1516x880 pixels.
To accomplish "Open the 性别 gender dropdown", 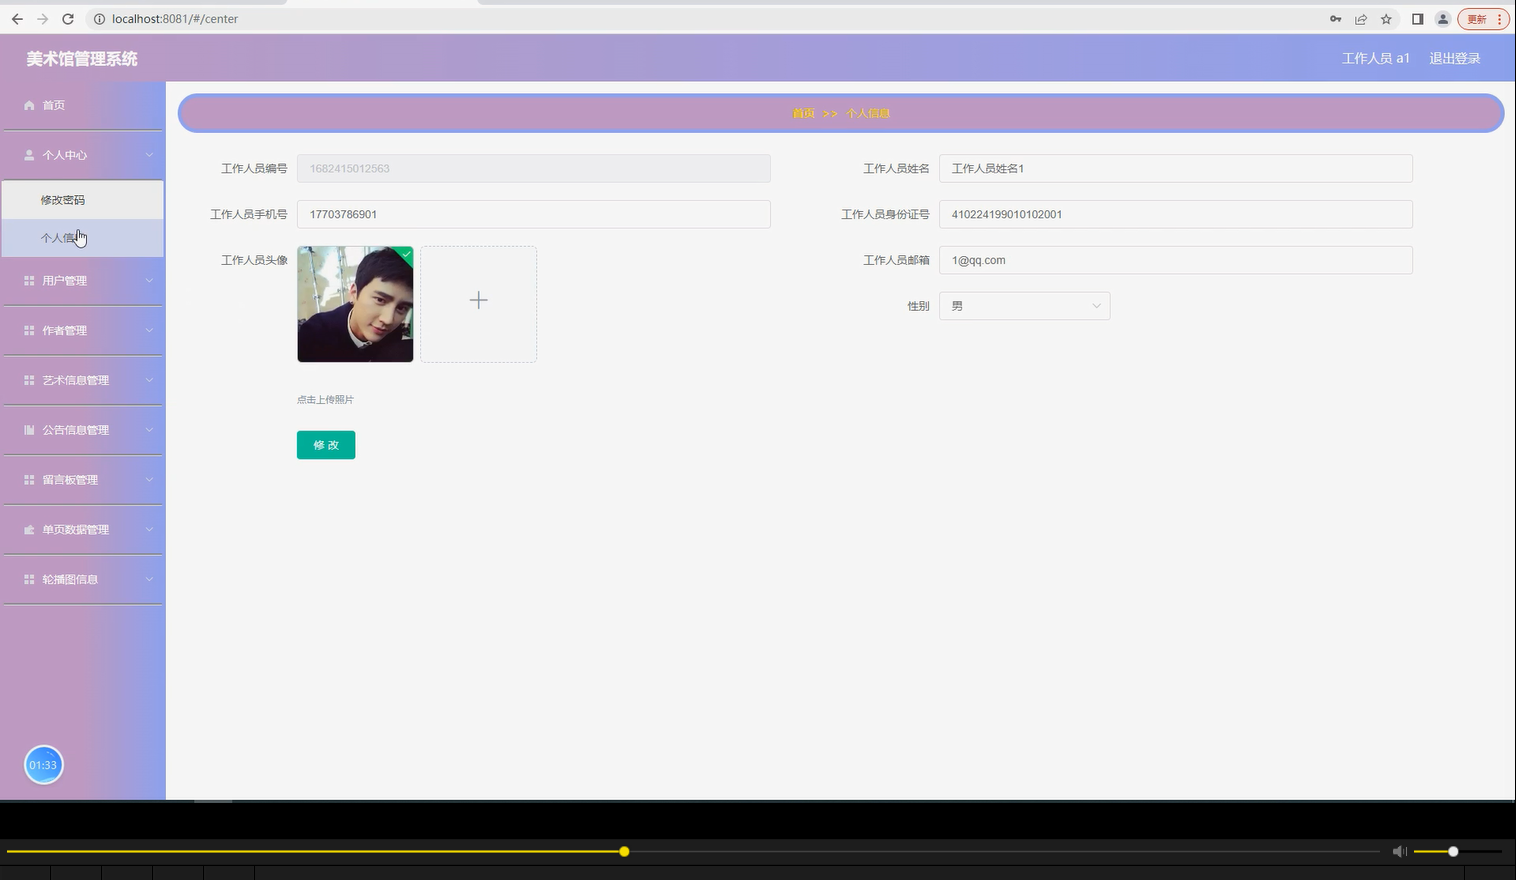I will [1024, 306].
